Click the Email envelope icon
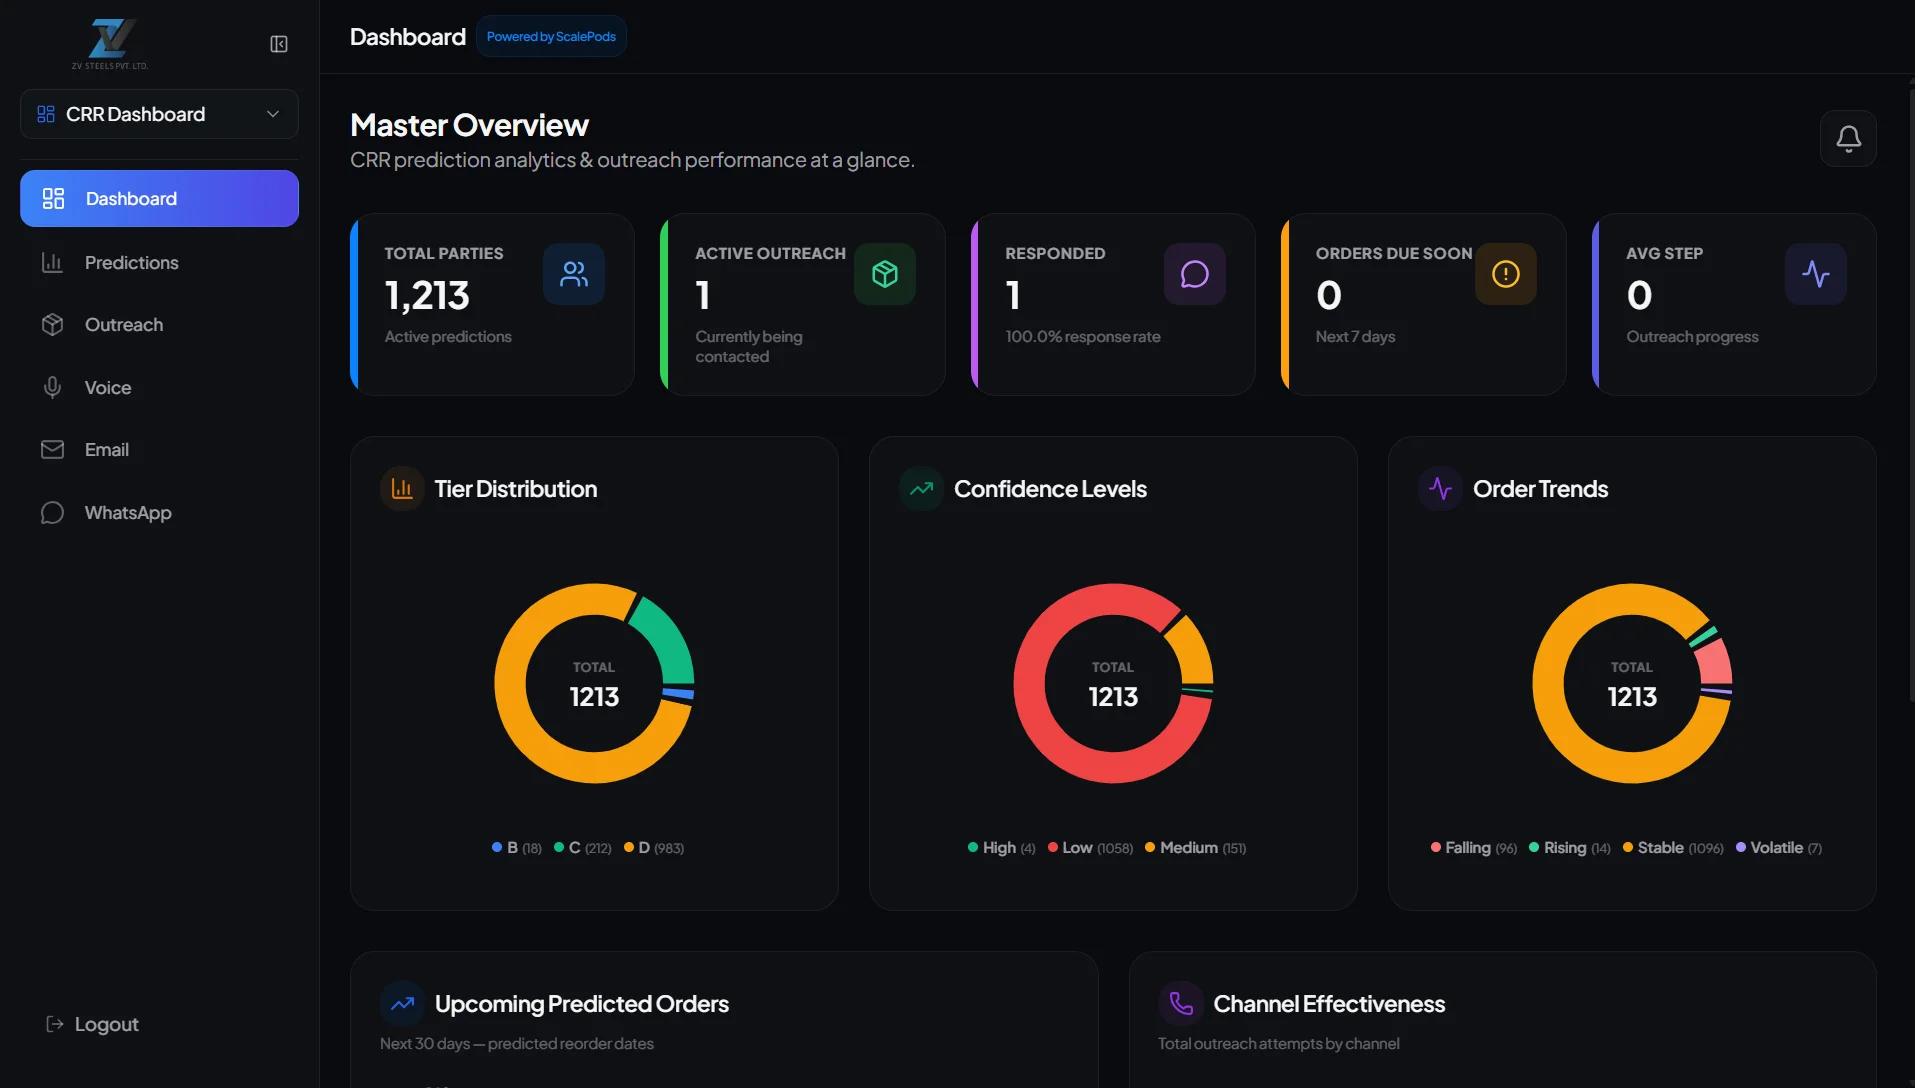The width and height of the screenshot is (1915, 1088). 52,449
